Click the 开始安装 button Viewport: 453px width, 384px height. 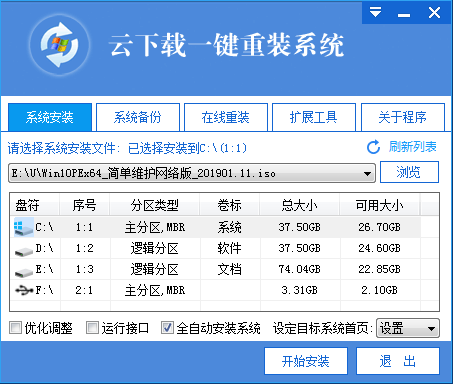pyautogui.click(x=306, y=361)
